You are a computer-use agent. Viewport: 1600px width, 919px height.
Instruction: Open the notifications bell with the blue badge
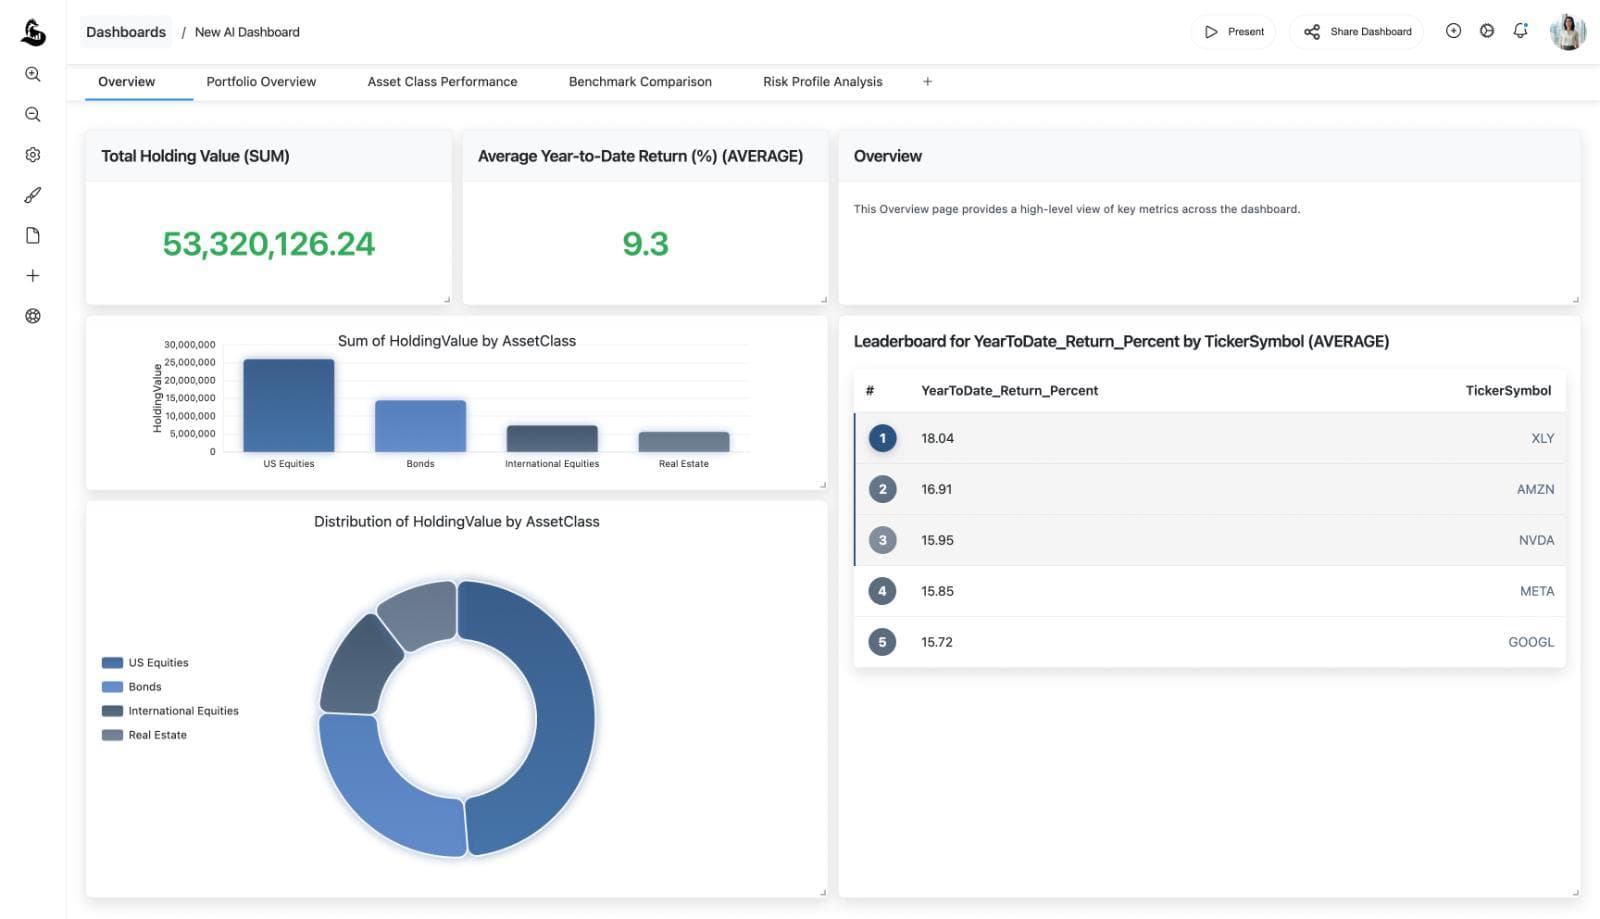coord(1520,31)
